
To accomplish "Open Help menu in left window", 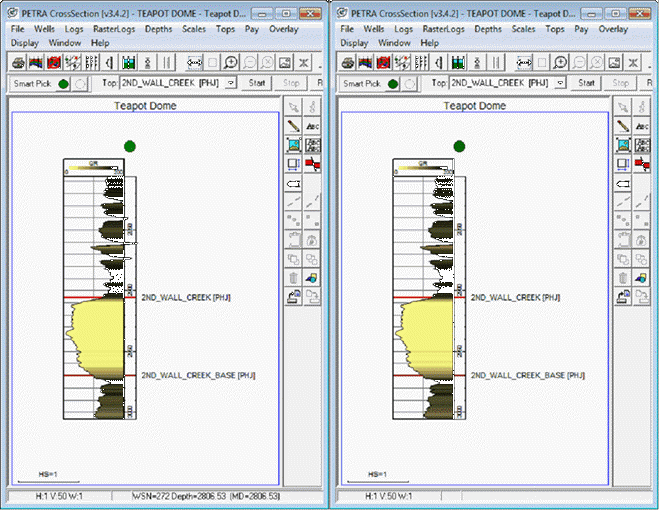I will coord(100,43).
